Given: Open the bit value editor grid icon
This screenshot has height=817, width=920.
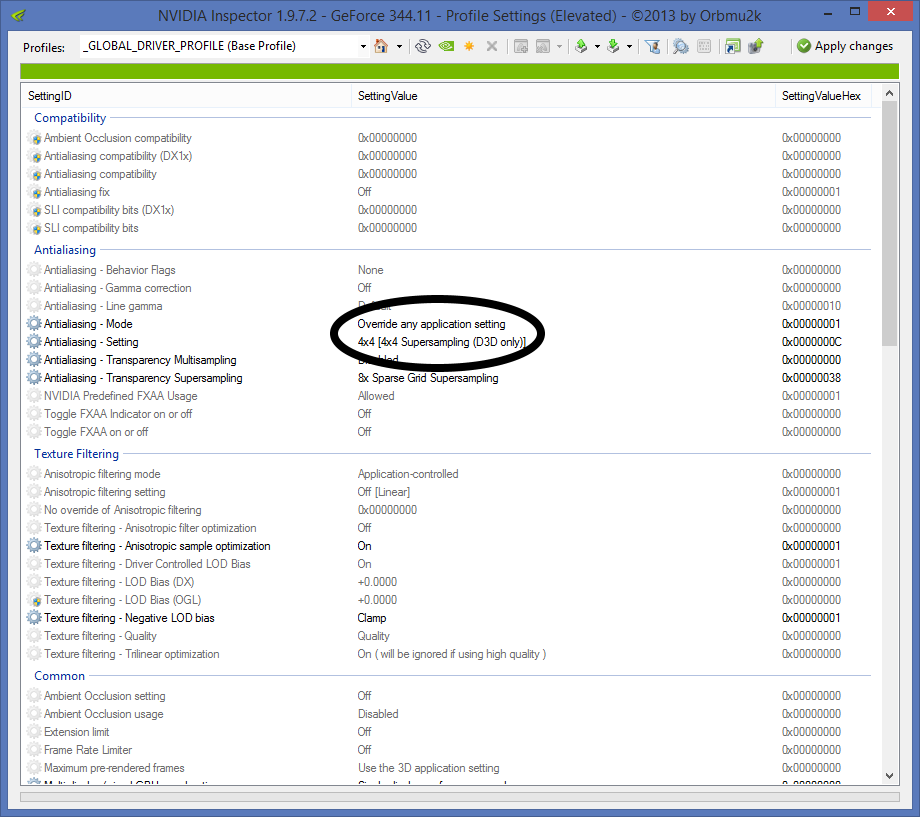Looking at the screenshot, I should click(x=704, y=46).
